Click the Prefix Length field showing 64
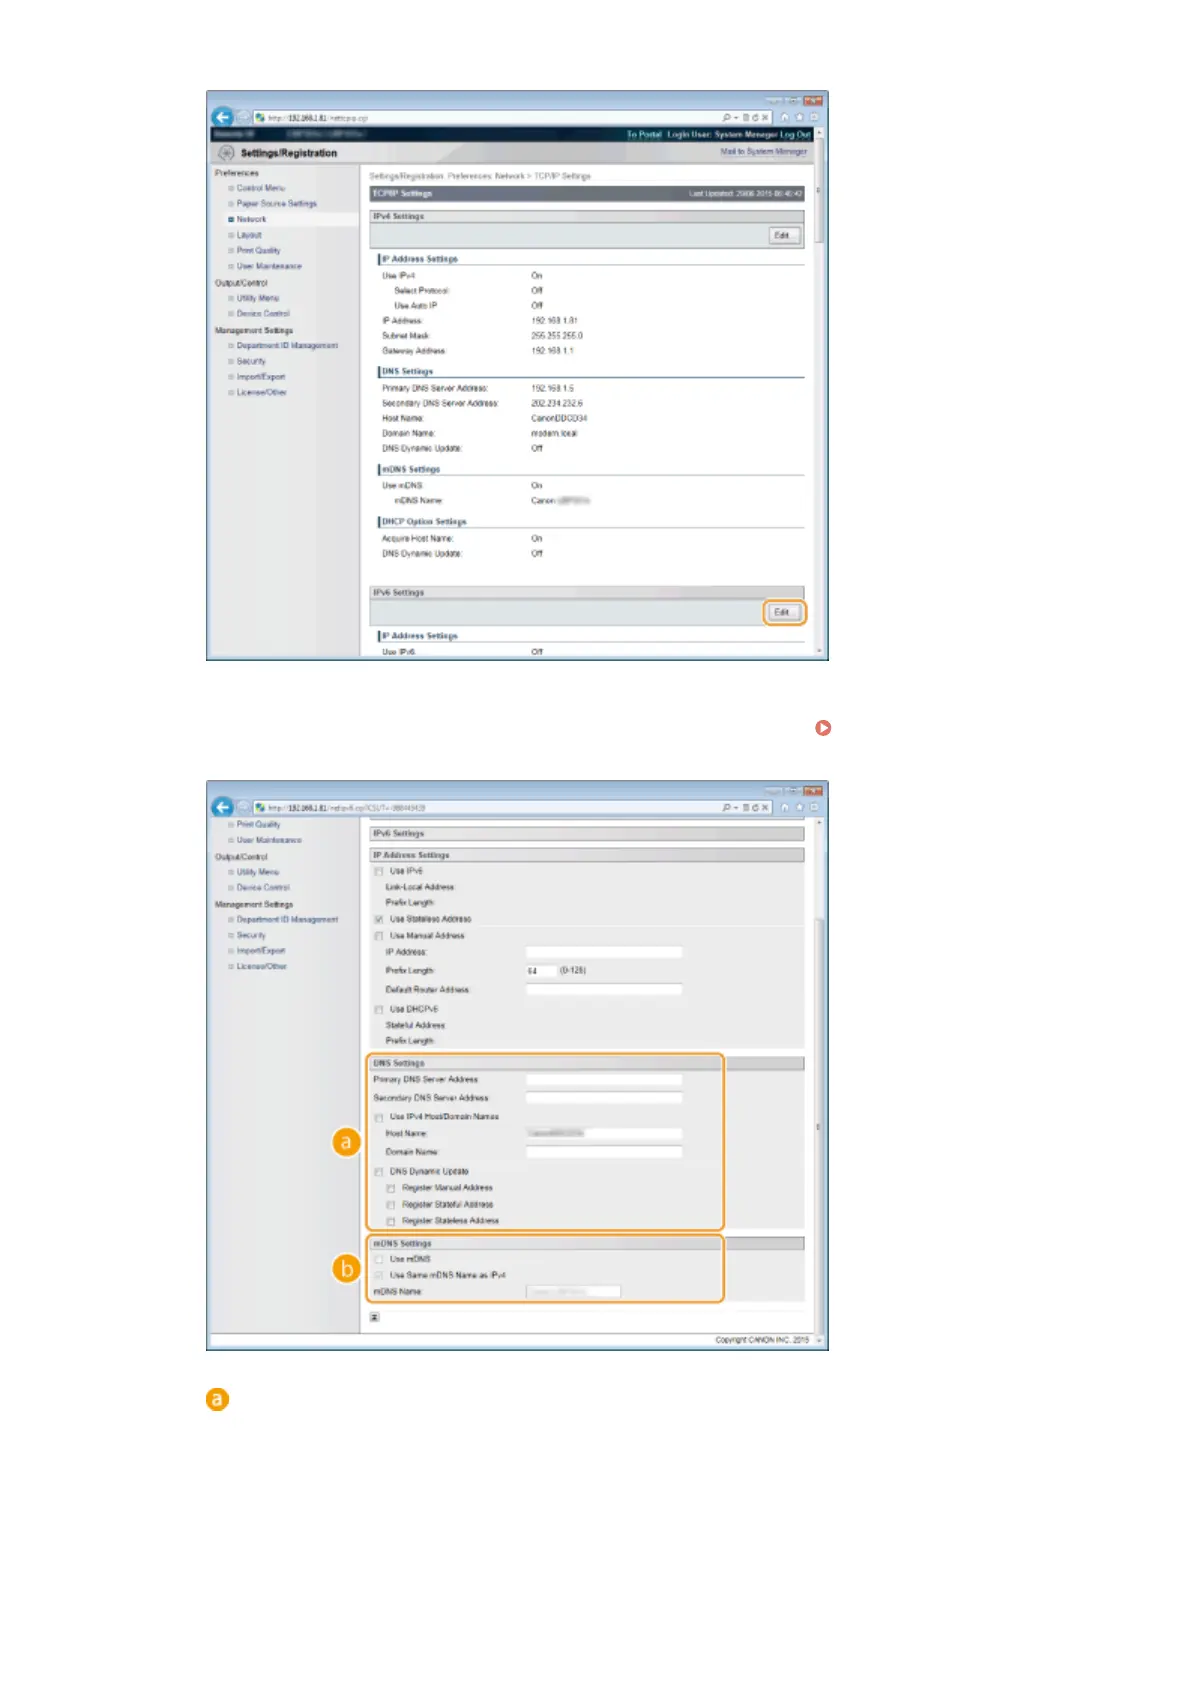The height and width of the screenshot is (1684, 1191). [x=541, y=970]
